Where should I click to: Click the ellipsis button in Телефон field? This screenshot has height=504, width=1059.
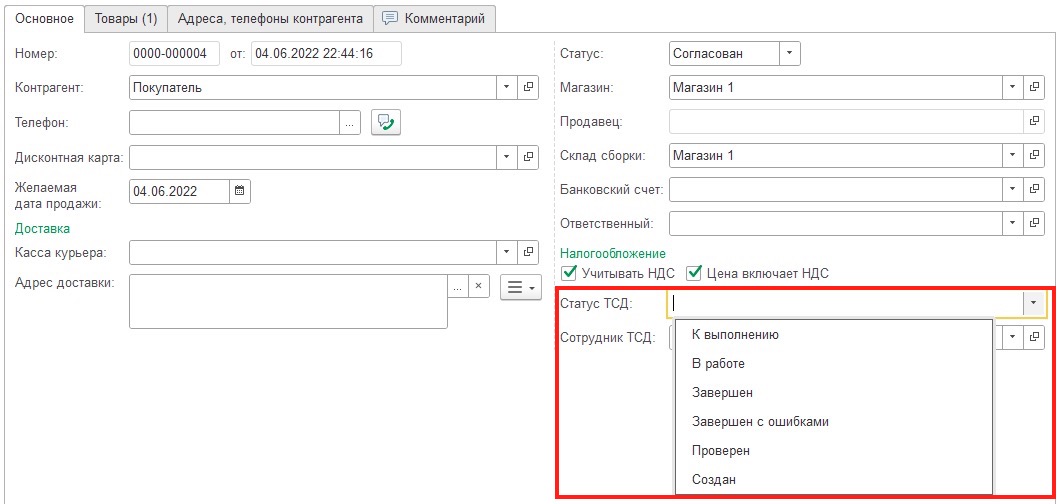[349, 122]
